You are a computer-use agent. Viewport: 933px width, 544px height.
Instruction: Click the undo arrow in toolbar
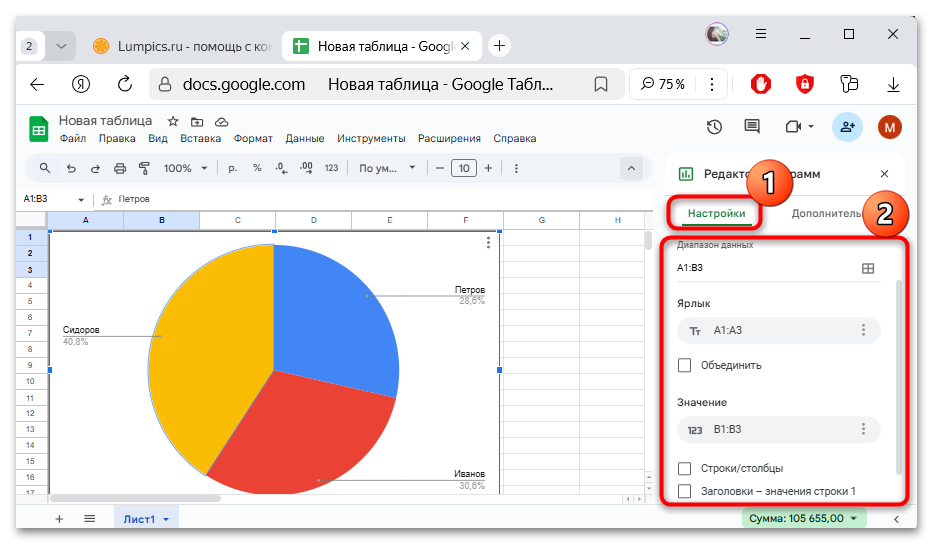click(x=70, y=168)
